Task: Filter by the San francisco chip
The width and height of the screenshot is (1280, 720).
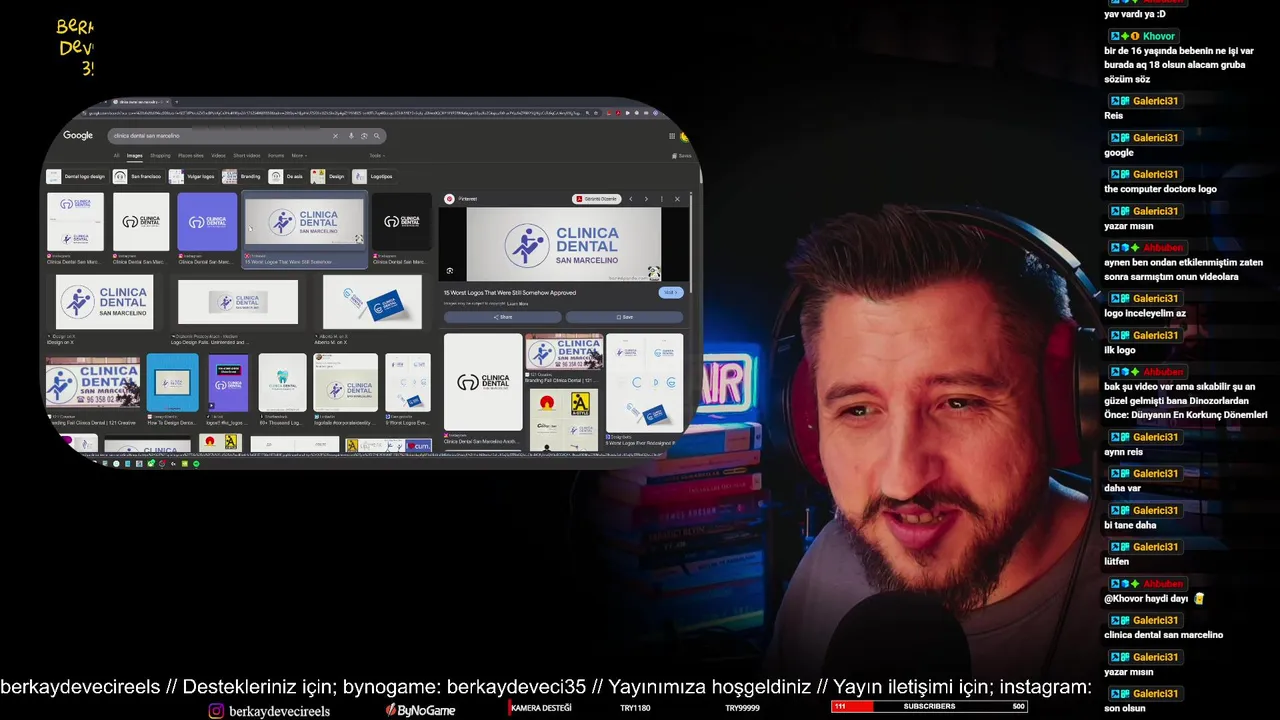Action: tap(137, 177)
